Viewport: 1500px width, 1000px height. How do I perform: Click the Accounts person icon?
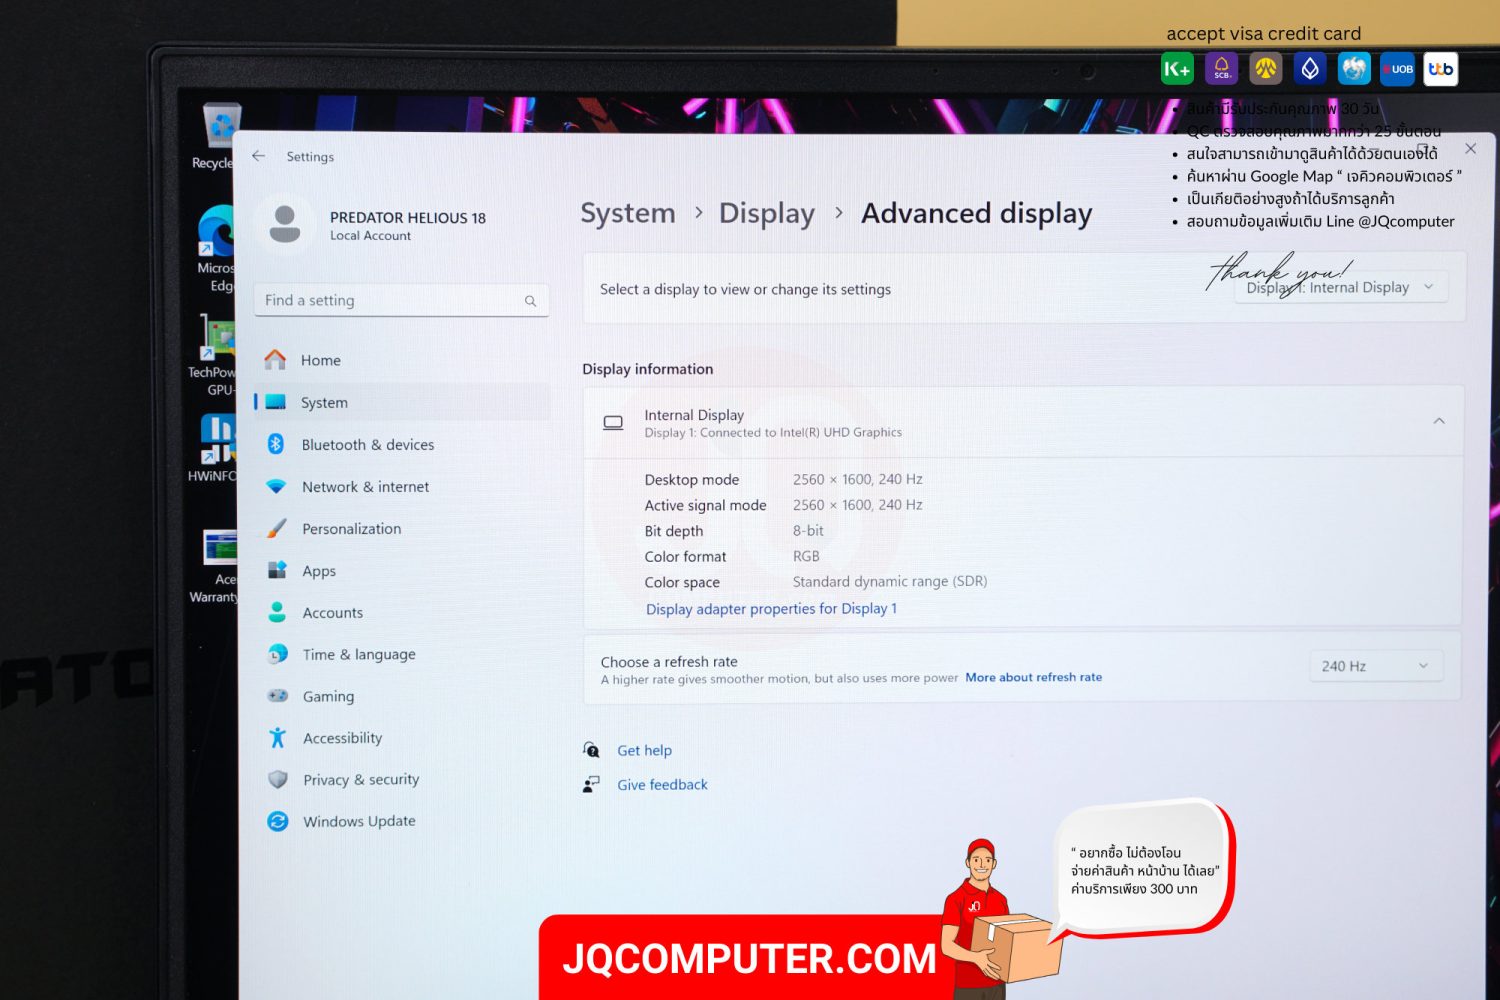(x=277, y=612)
